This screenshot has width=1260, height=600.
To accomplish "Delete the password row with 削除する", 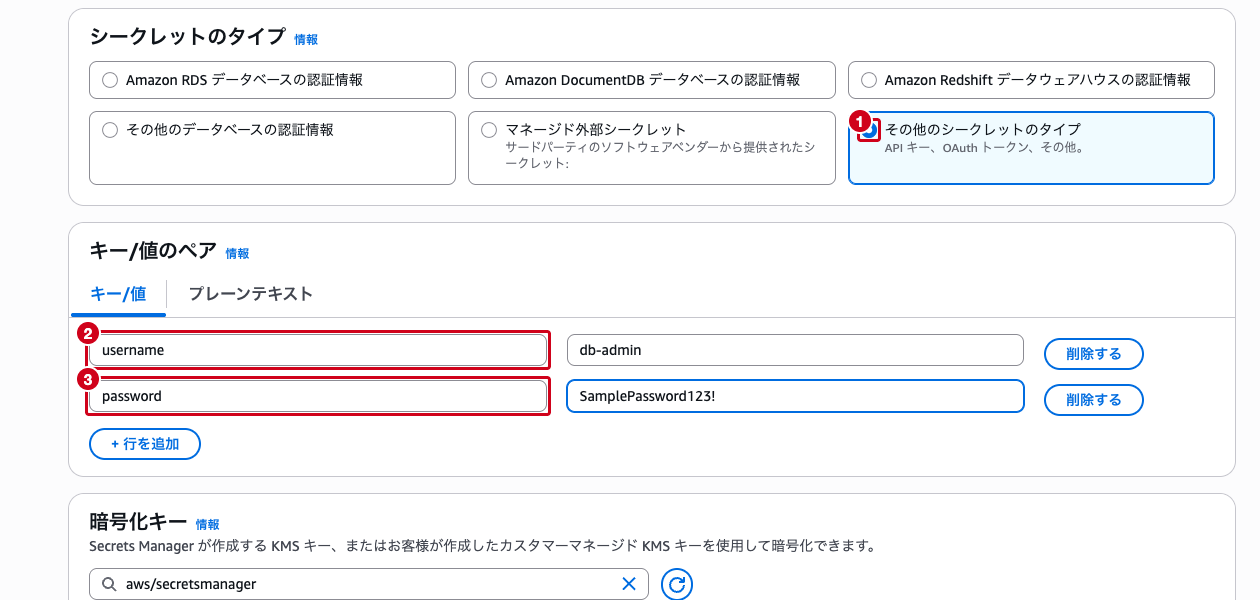I will 1094,400.
